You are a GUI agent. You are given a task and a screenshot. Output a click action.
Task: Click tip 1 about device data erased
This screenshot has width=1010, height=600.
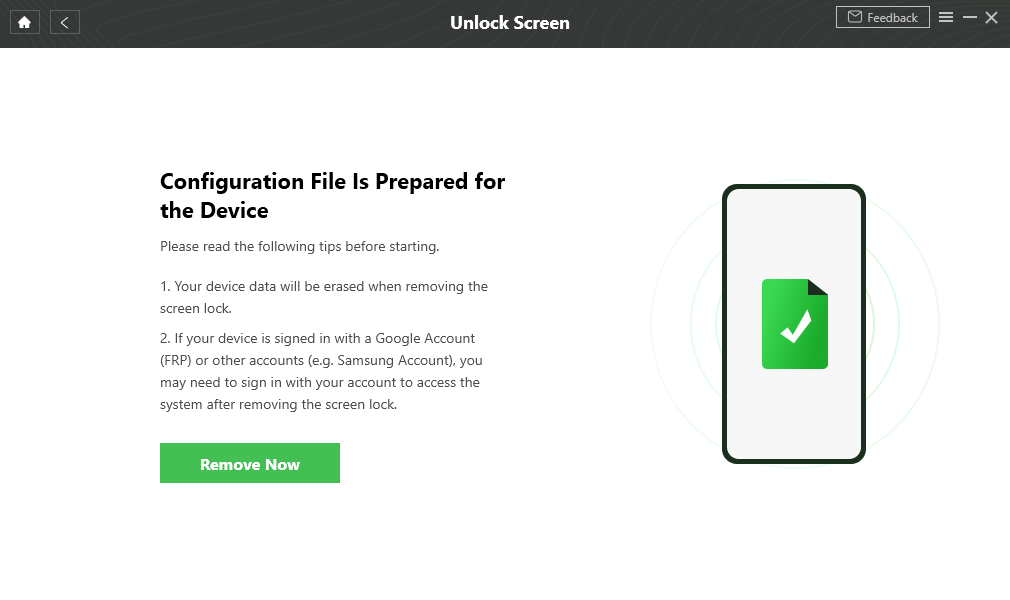(324, 297)
